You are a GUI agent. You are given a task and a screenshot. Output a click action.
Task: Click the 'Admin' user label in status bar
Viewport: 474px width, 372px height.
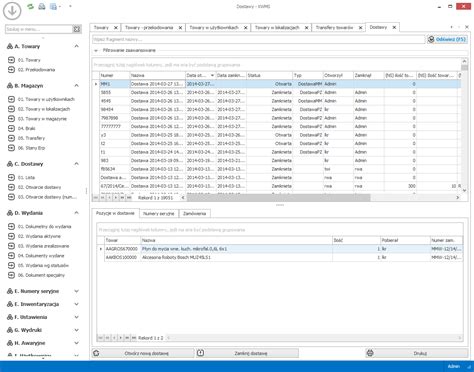pos(453,366)
